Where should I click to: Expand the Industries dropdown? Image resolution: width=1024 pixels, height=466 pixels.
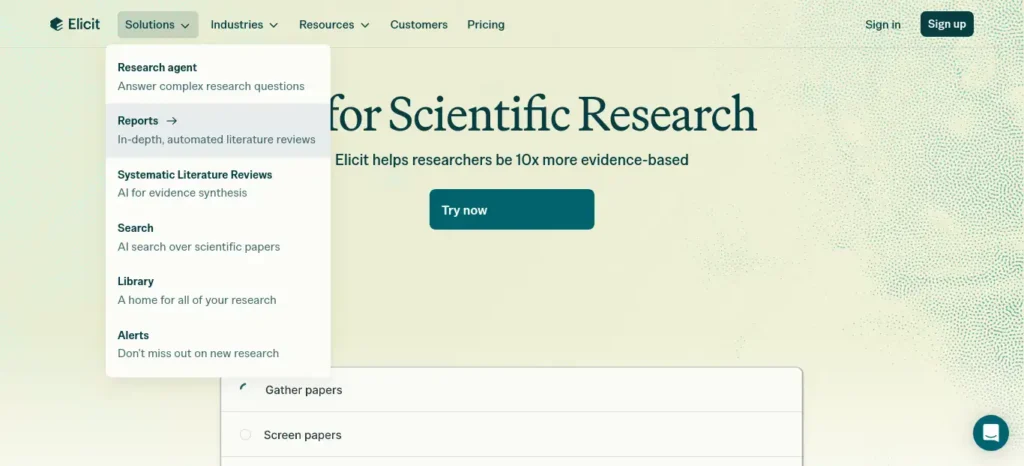coord(244,25)
